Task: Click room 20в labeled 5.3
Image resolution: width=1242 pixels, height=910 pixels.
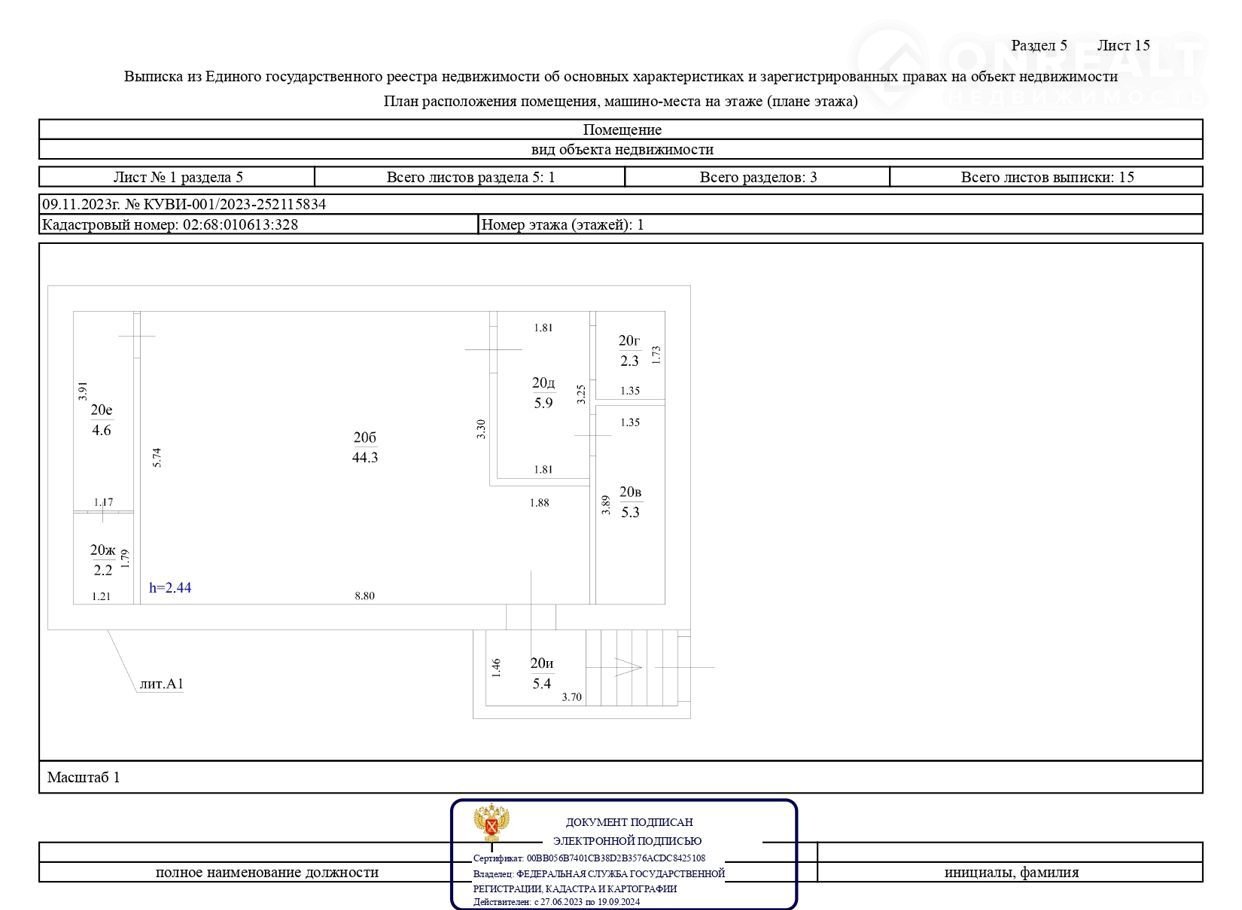Action: click(x=630, y=503)
